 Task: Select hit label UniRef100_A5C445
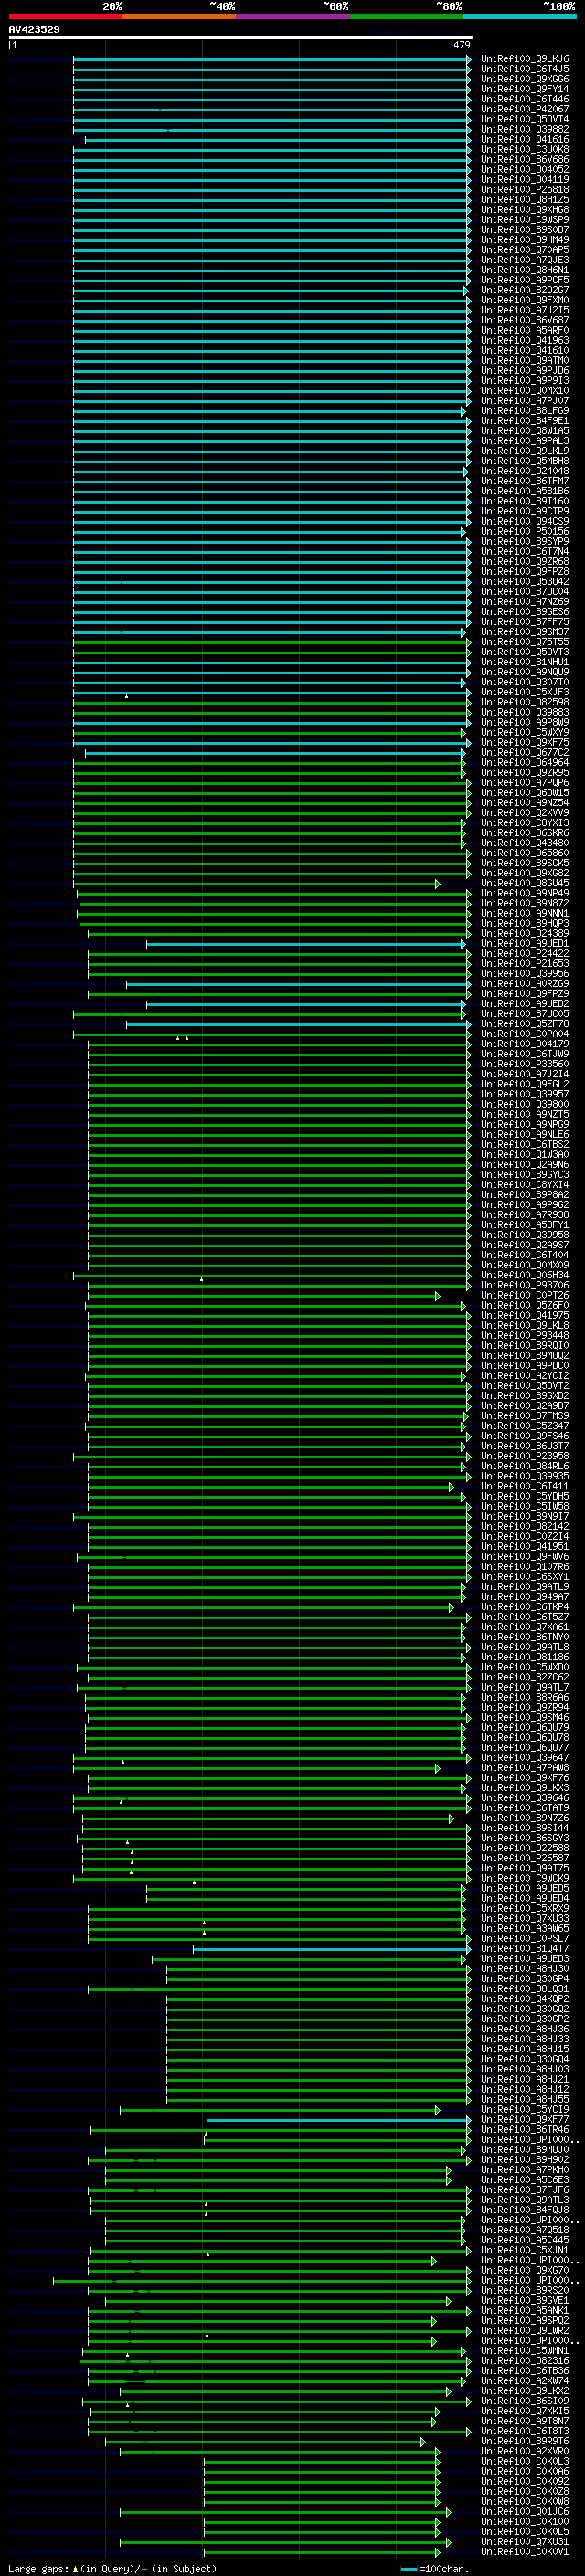525,2240
